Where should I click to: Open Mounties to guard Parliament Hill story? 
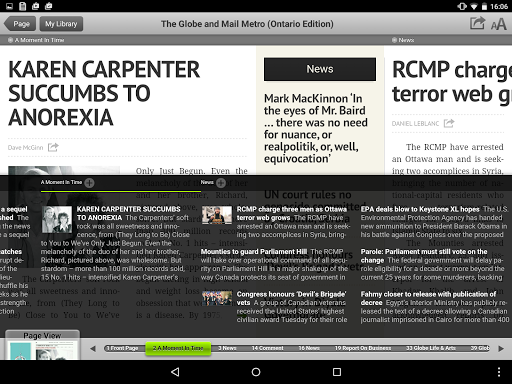275,264
